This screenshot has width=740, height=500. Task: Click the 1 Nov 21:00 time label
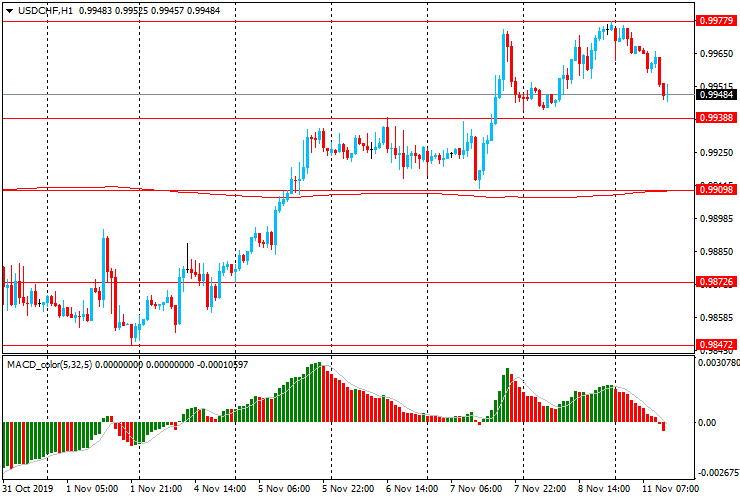[x=156, y=490]
